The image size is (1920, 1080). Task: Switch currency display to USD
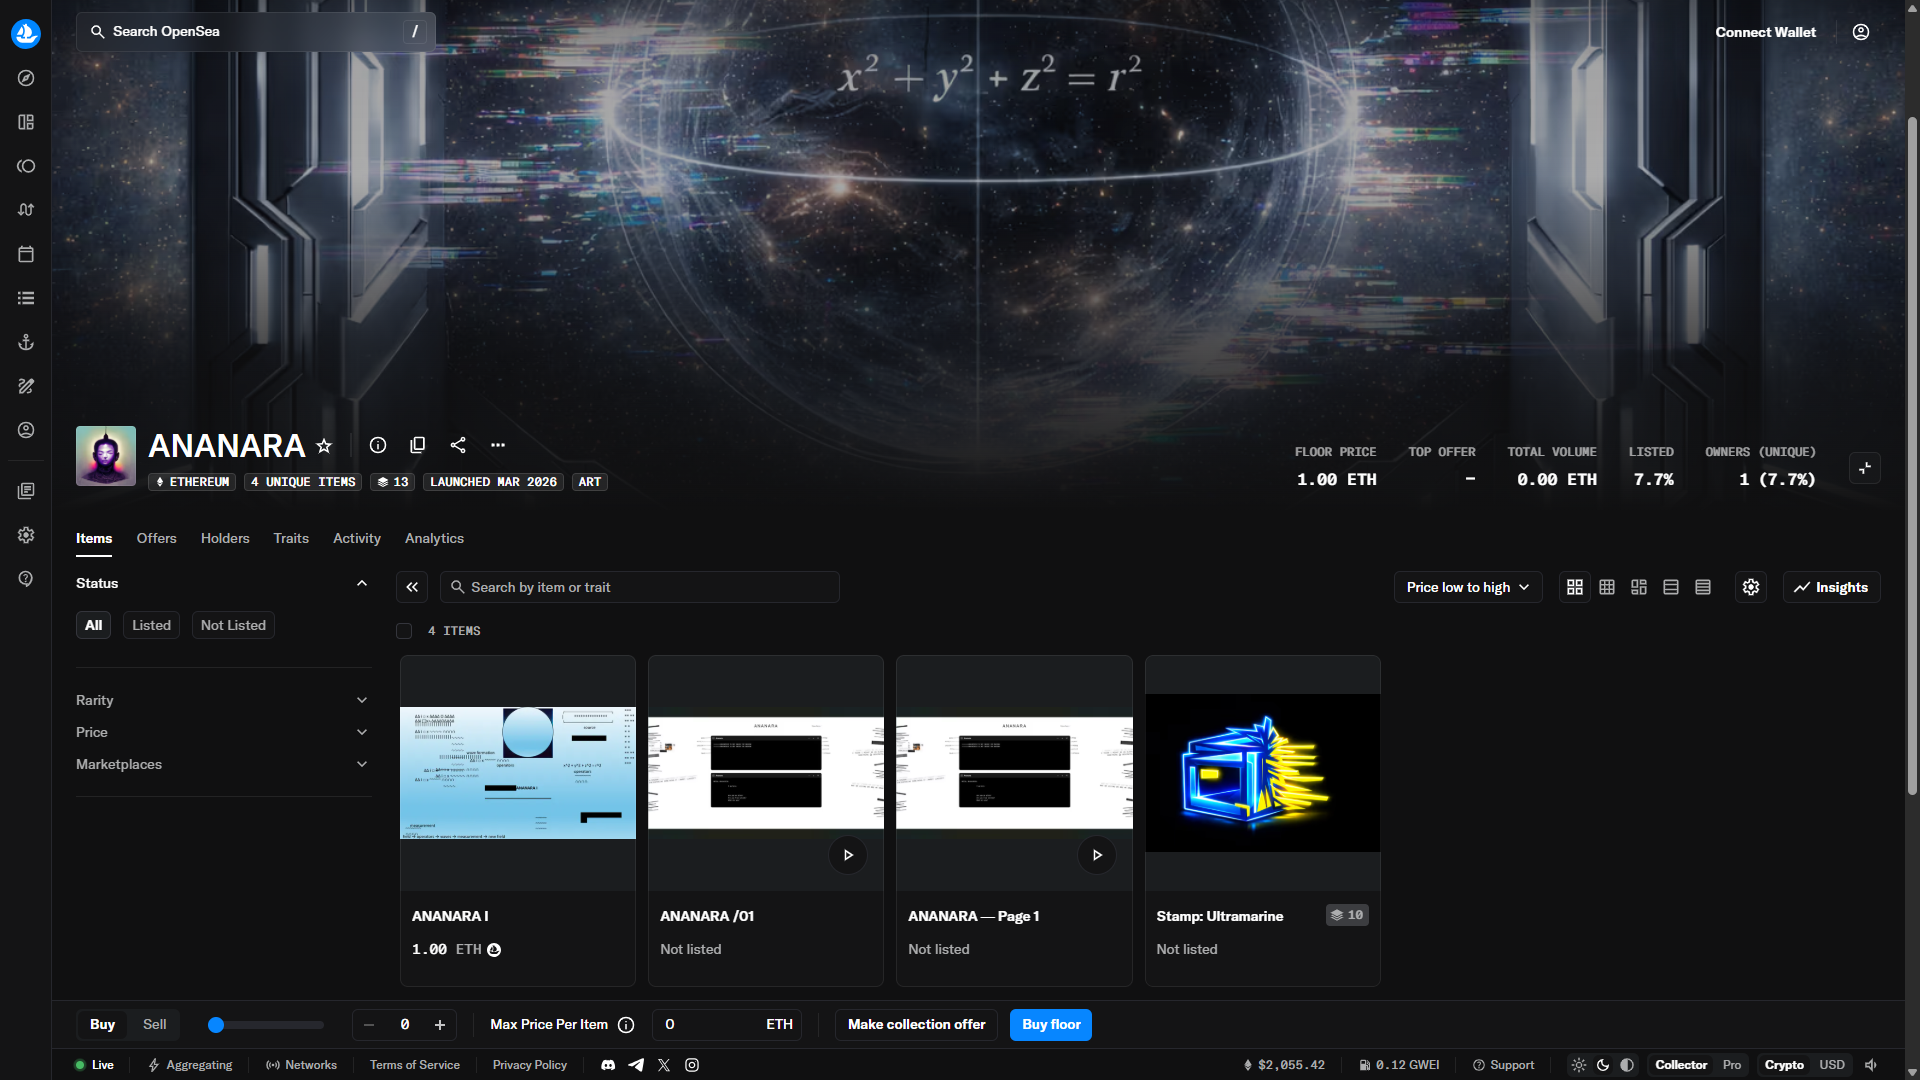[x=1832, y=1065]
